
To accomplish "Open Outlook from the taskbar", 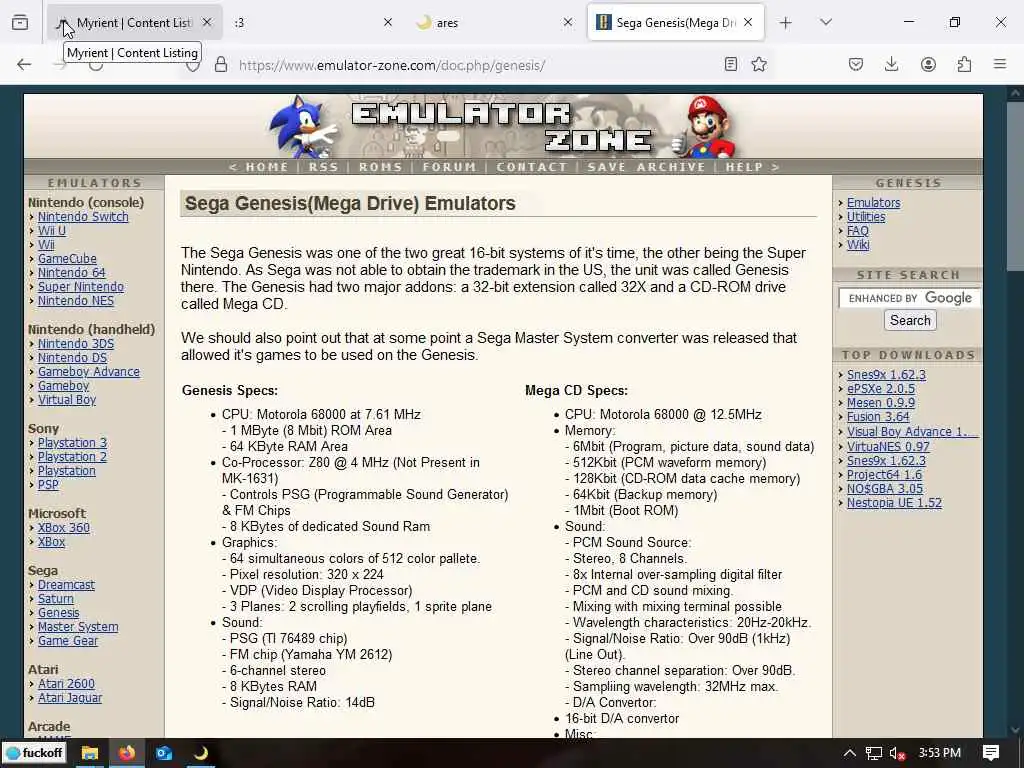I will [x=164, y=753].
